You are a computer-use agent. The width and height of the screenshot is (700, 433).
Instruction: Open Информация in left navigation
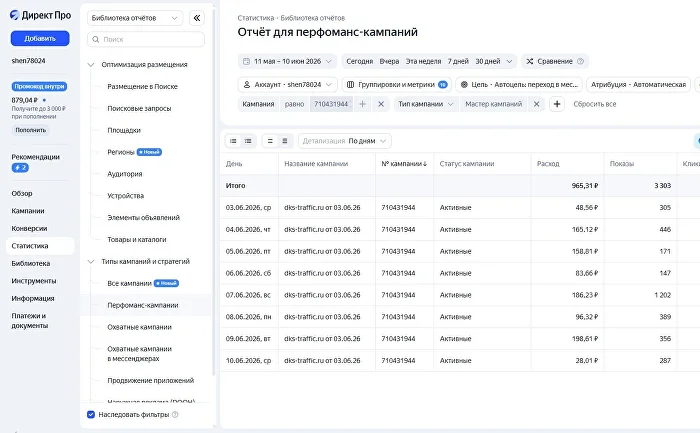coord(33,298)
